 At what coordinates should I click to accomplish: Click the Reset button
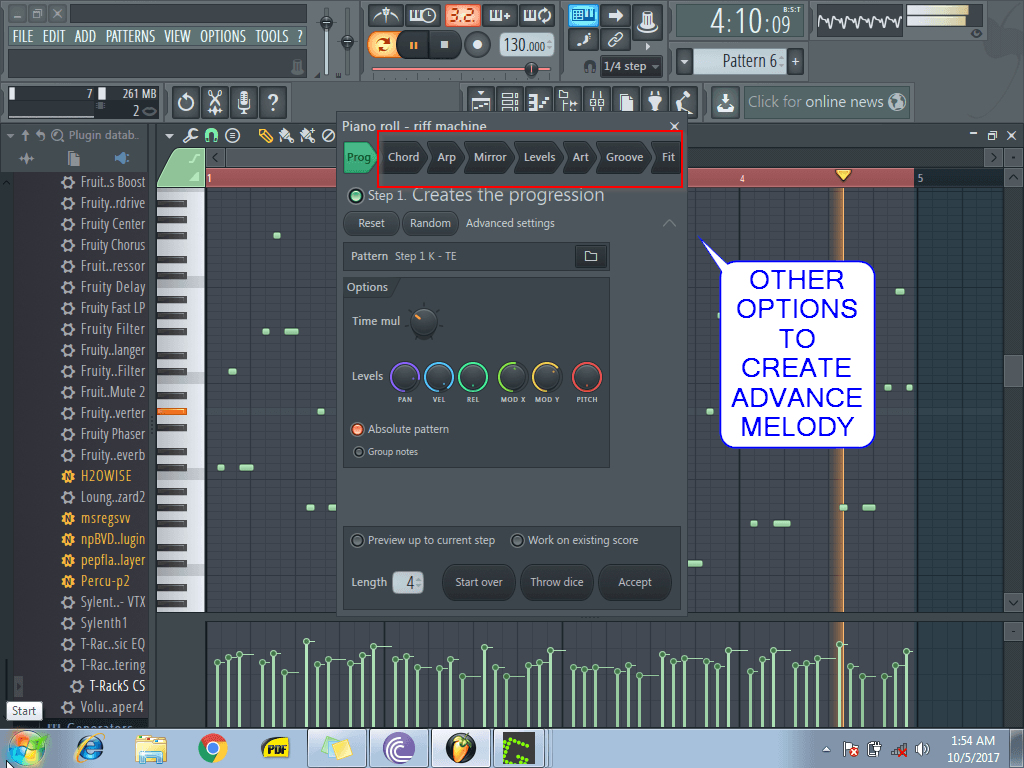click(x=372, y=223)
